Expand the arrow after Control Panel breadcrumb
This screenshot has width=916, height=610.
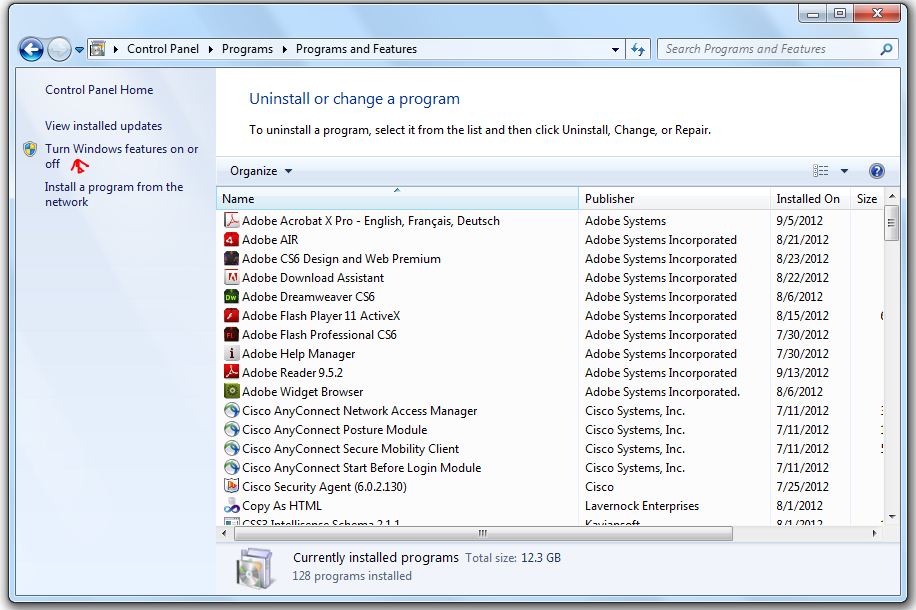click(x=211, y=50)
